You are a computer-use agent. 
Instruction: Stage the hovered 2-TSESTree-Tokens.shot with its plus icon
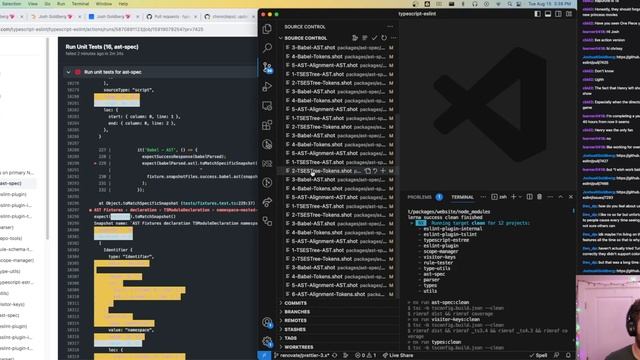383,171
